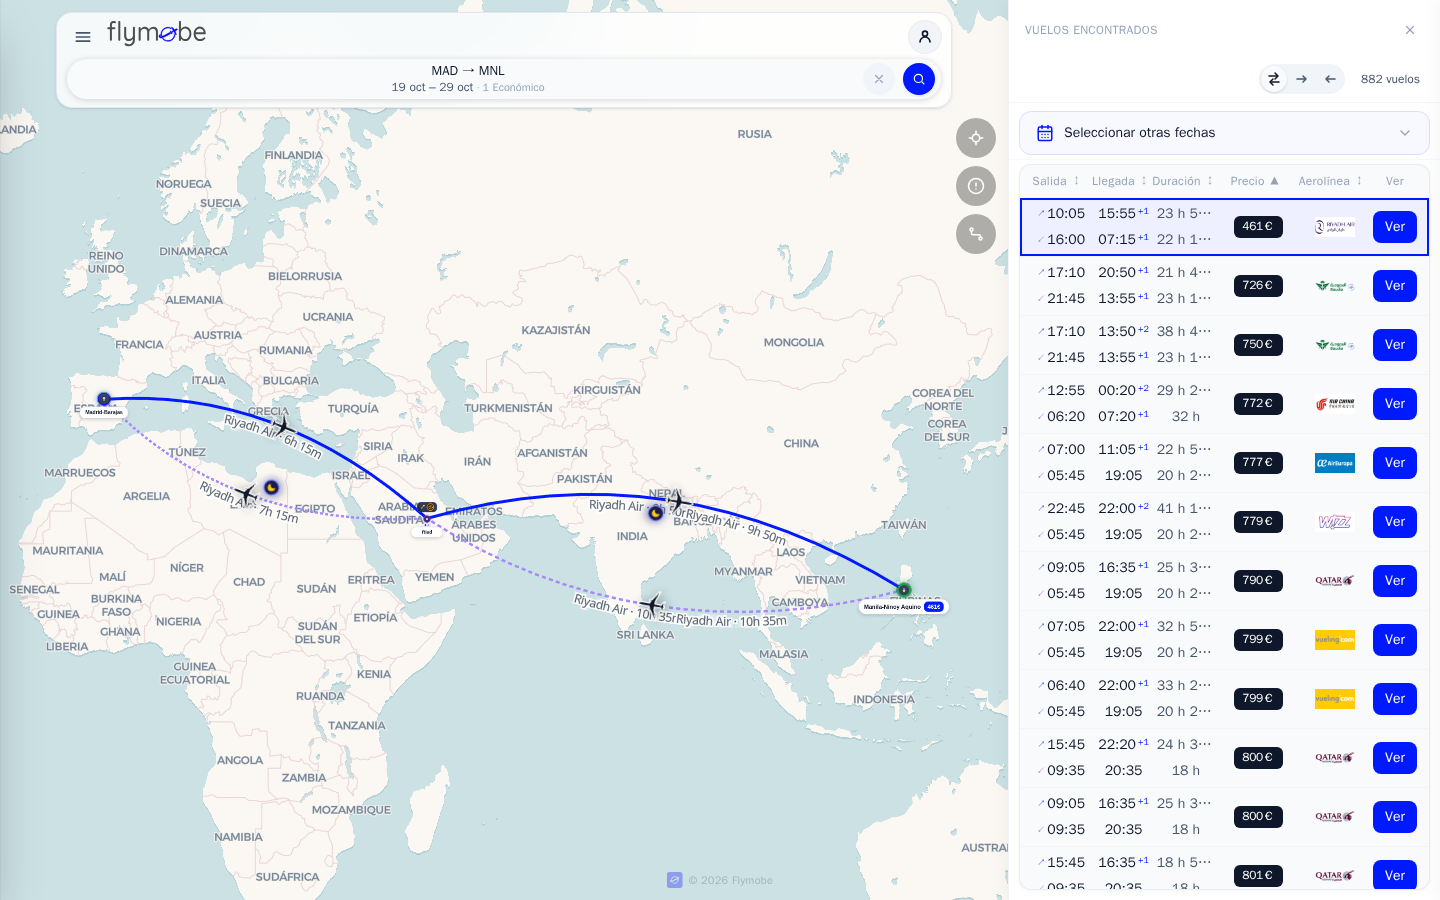Click the route path map button
Screen dimensions: 1440x900
click(x=976, y=234)
